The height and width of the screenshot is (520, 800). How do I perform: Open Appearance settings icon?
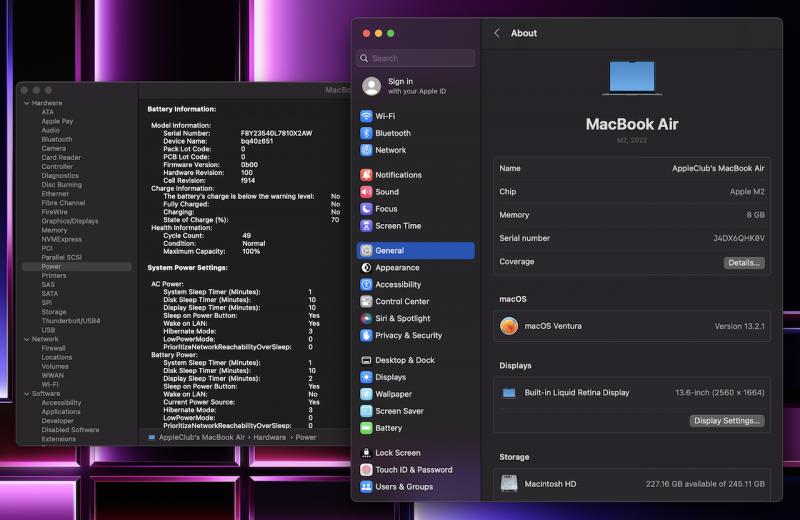point(366,267)
